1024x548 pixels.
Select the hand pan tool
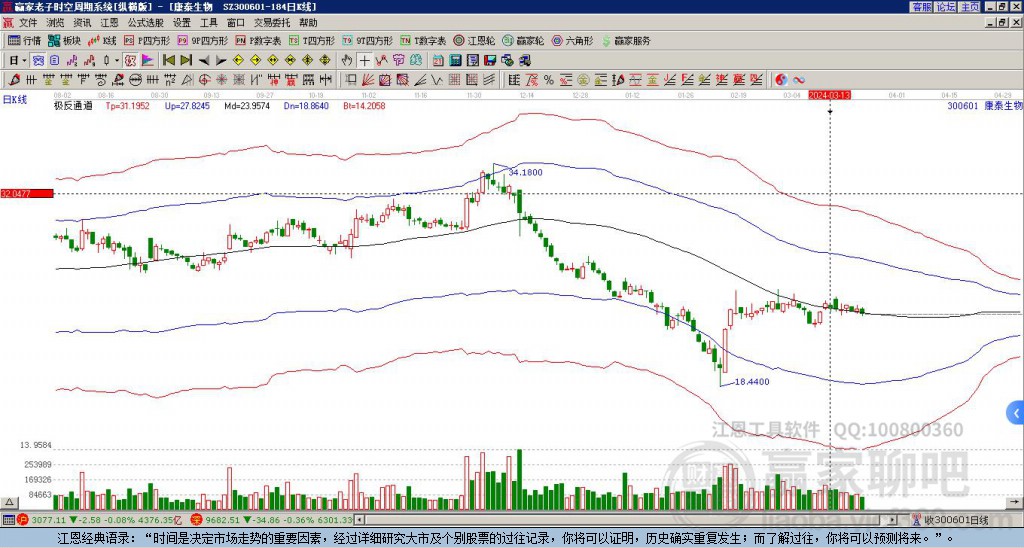347,61
